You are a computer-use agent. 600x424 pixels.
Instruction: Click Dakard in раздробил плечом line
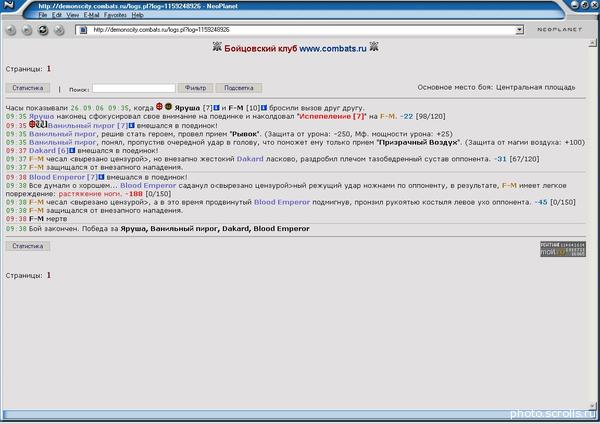click(x=250, y=159)
